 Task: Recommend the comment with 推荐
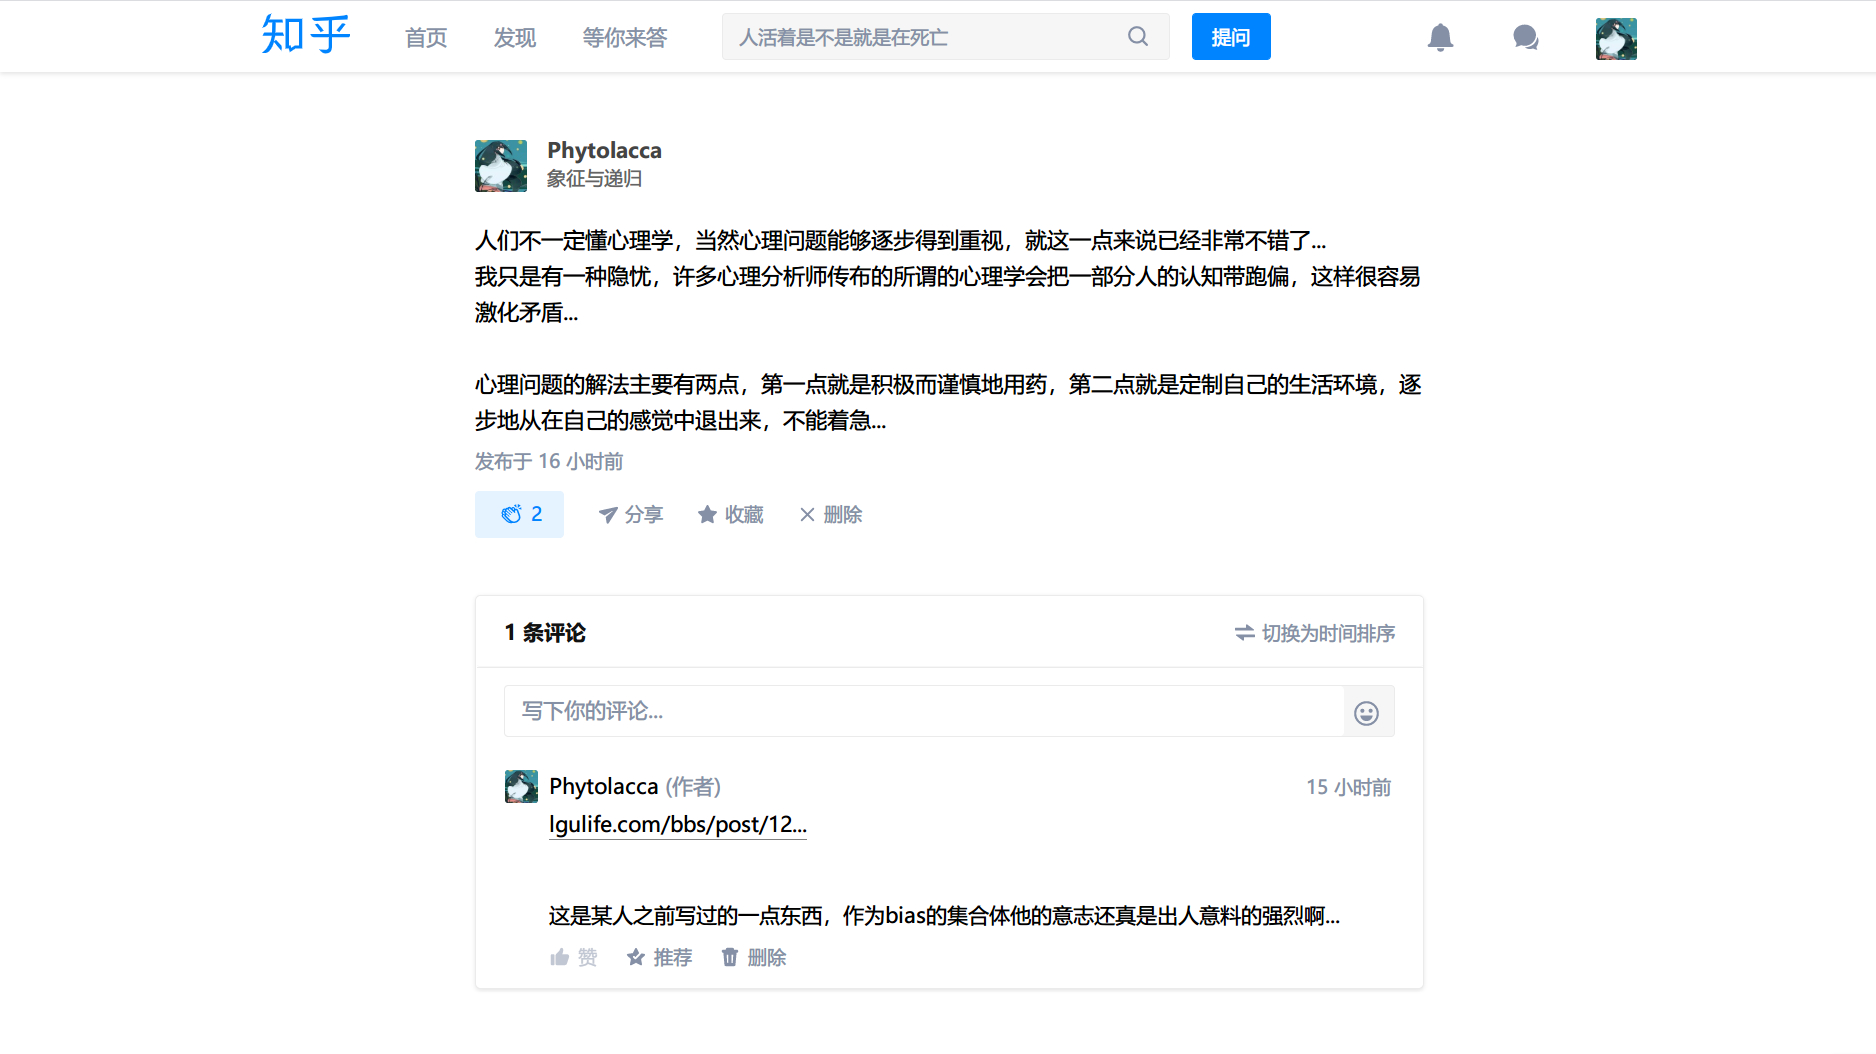659,957
